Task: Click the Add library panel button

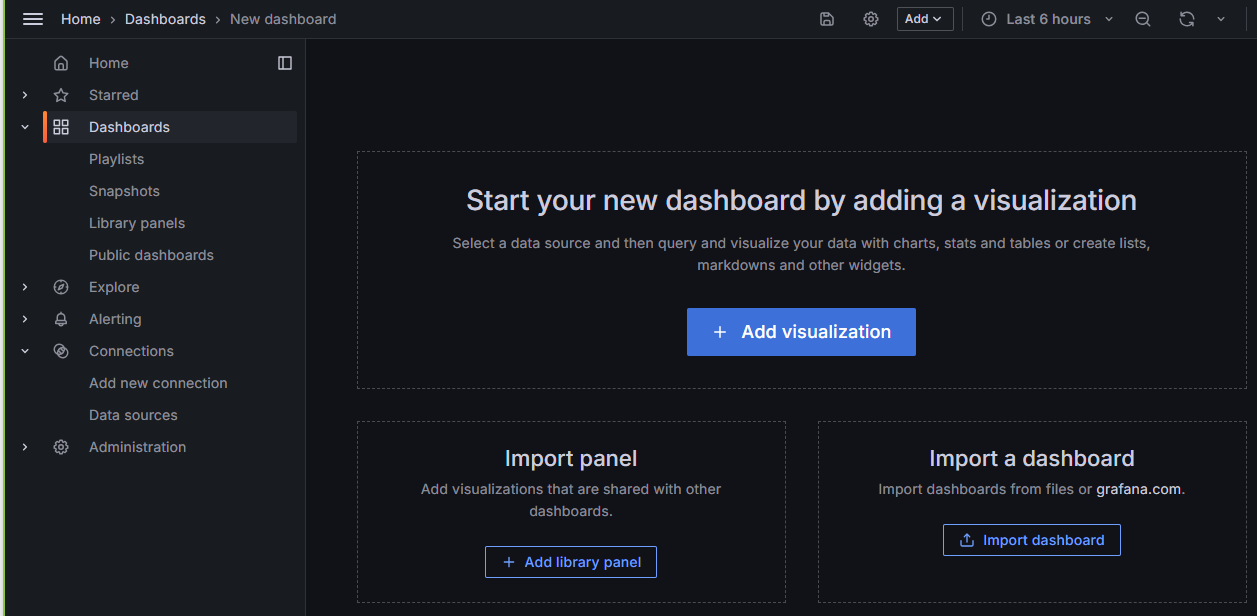Action: pyautogui.click(x=571, y=562)
